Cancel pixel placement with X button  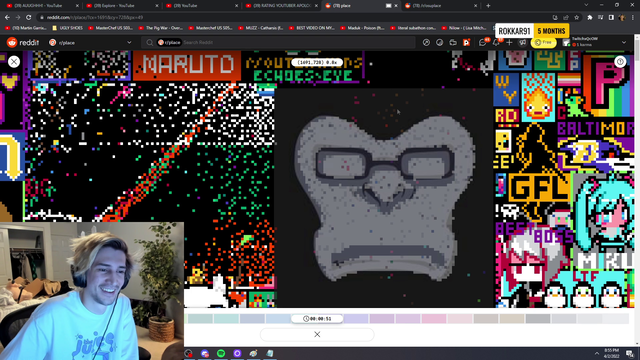[x=317, y=335]
